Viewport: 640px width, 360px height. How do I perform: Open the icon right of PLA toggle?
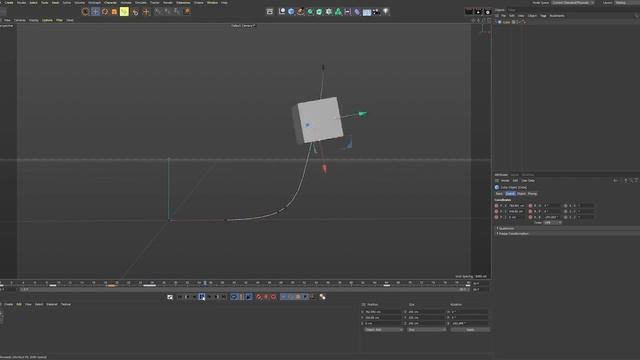point(322,297)
